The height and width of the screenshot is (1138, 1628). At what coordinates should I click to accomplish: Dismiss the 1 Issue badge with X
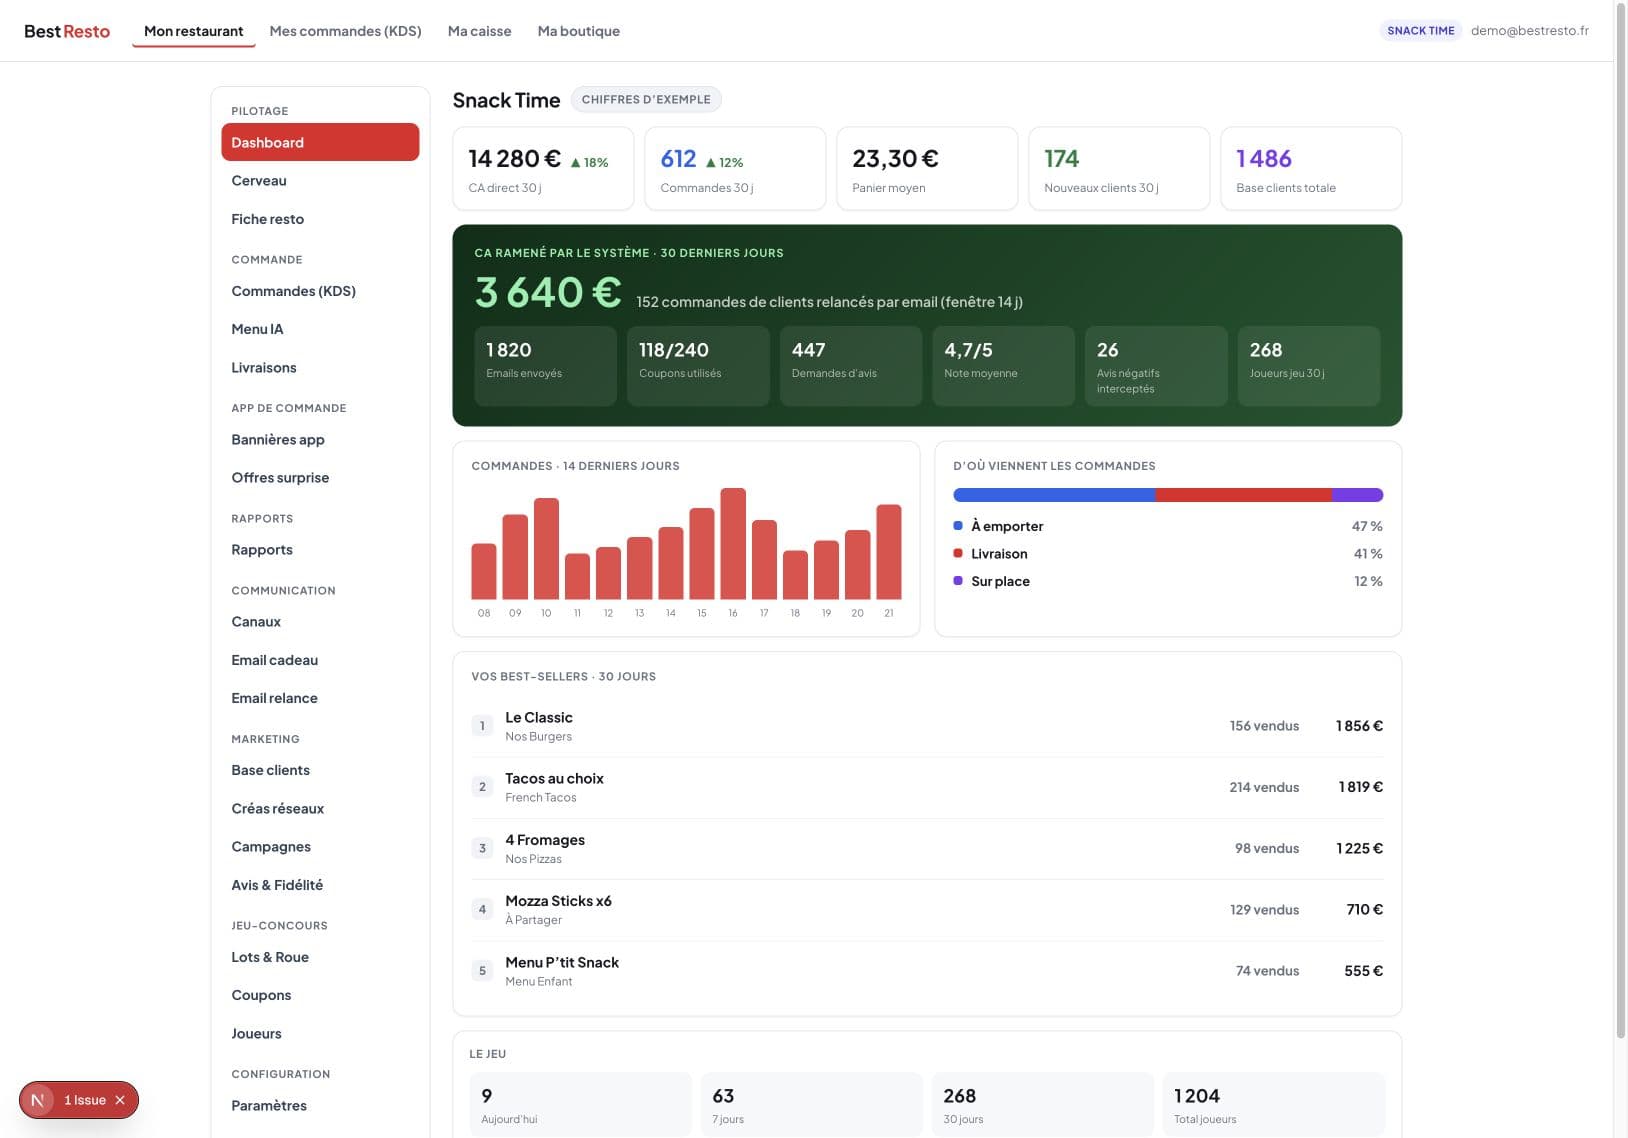(120, 1100)
